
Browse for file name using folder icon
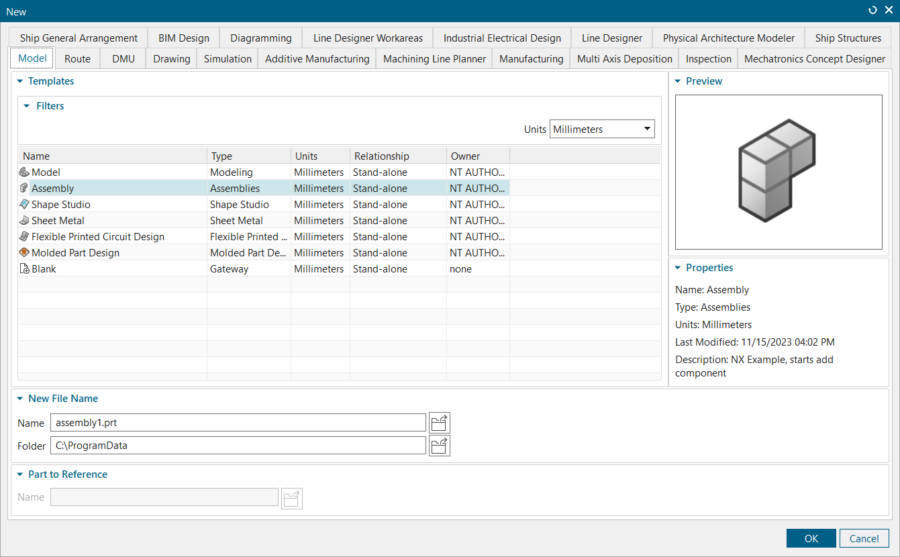point(440,423)
